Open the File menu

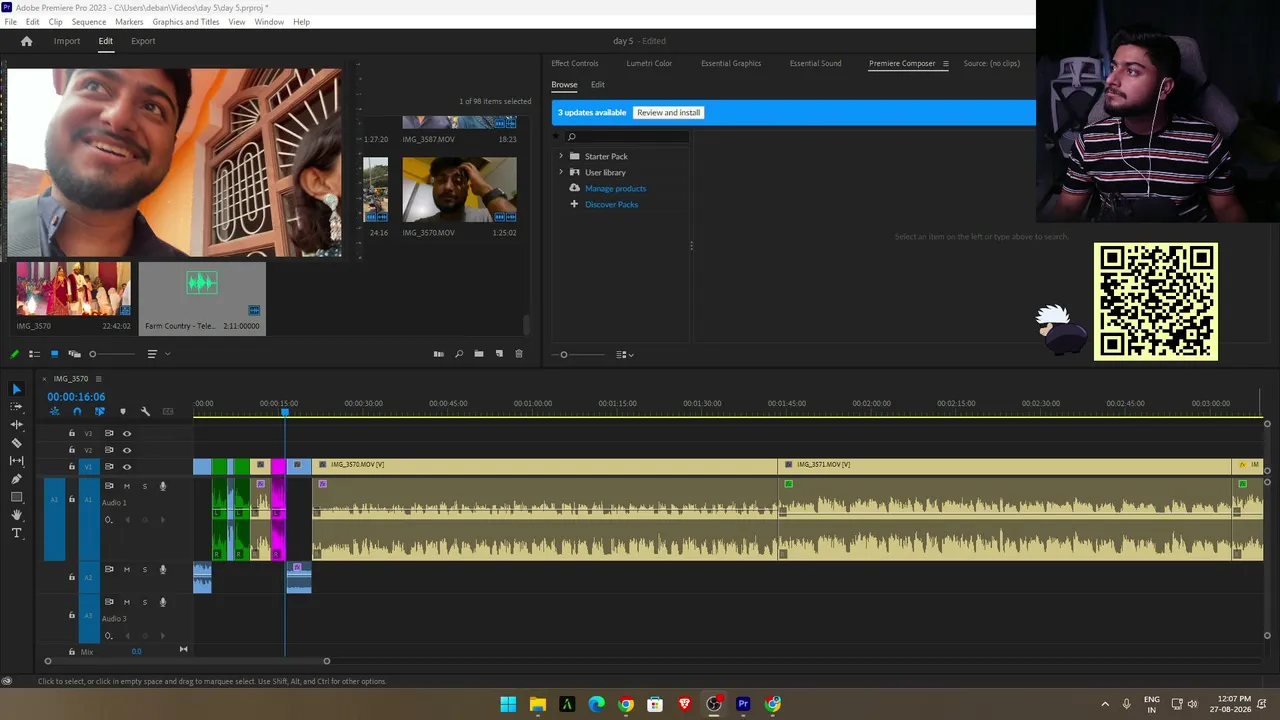(x=10, y=22)
